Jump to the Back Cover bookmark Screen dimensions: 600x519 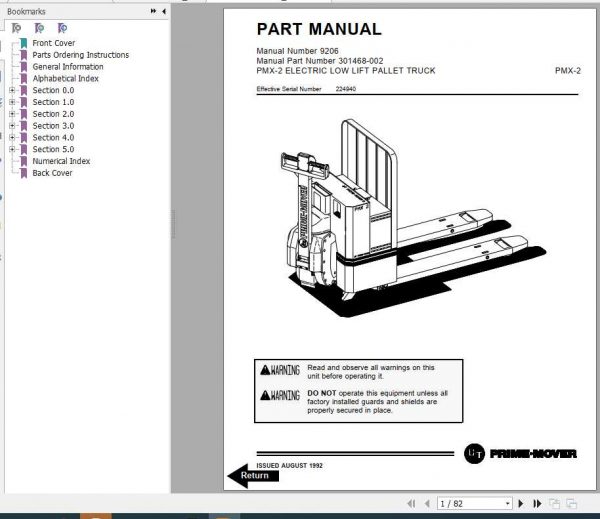pos(52,173)
